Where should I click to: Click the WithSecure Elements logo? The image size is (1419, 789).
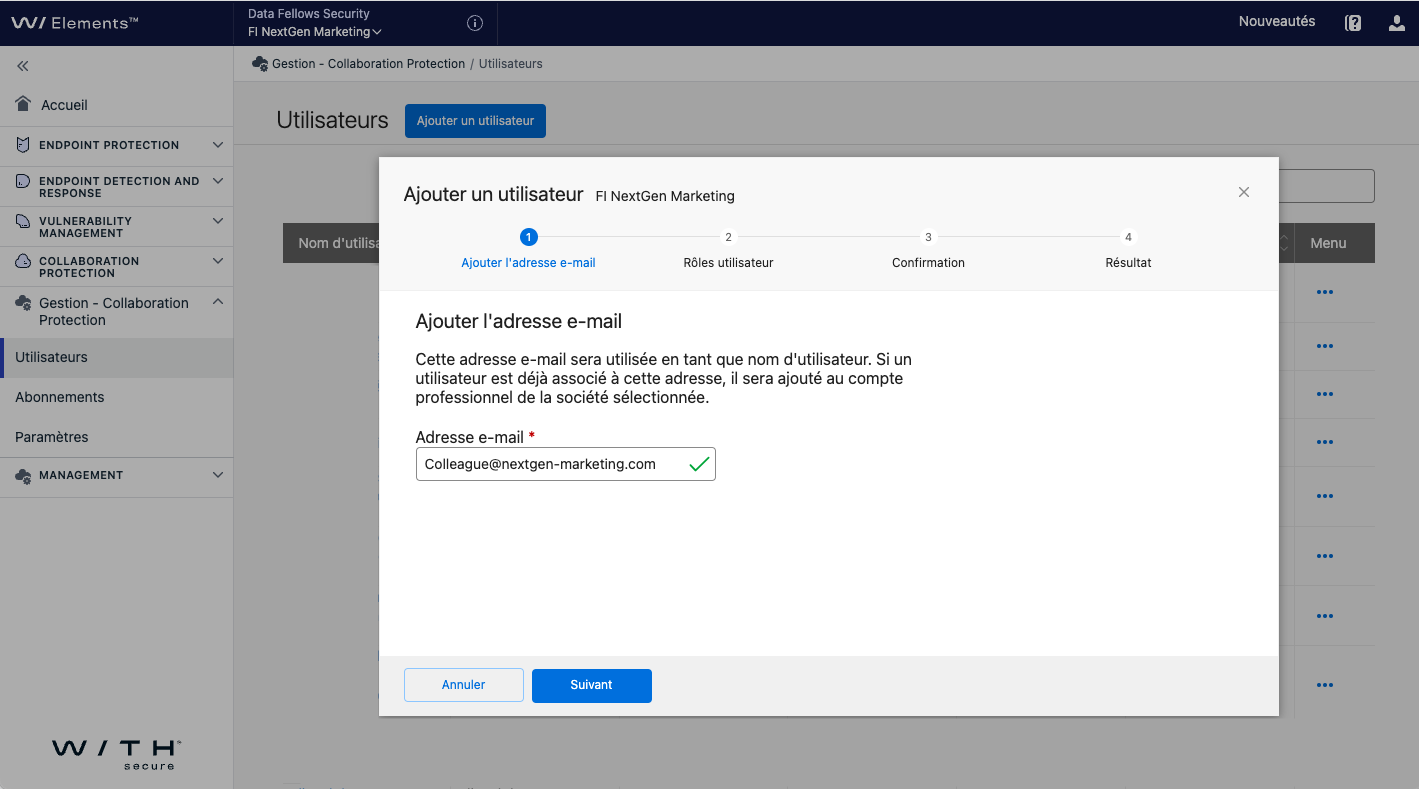click(75, 23)
